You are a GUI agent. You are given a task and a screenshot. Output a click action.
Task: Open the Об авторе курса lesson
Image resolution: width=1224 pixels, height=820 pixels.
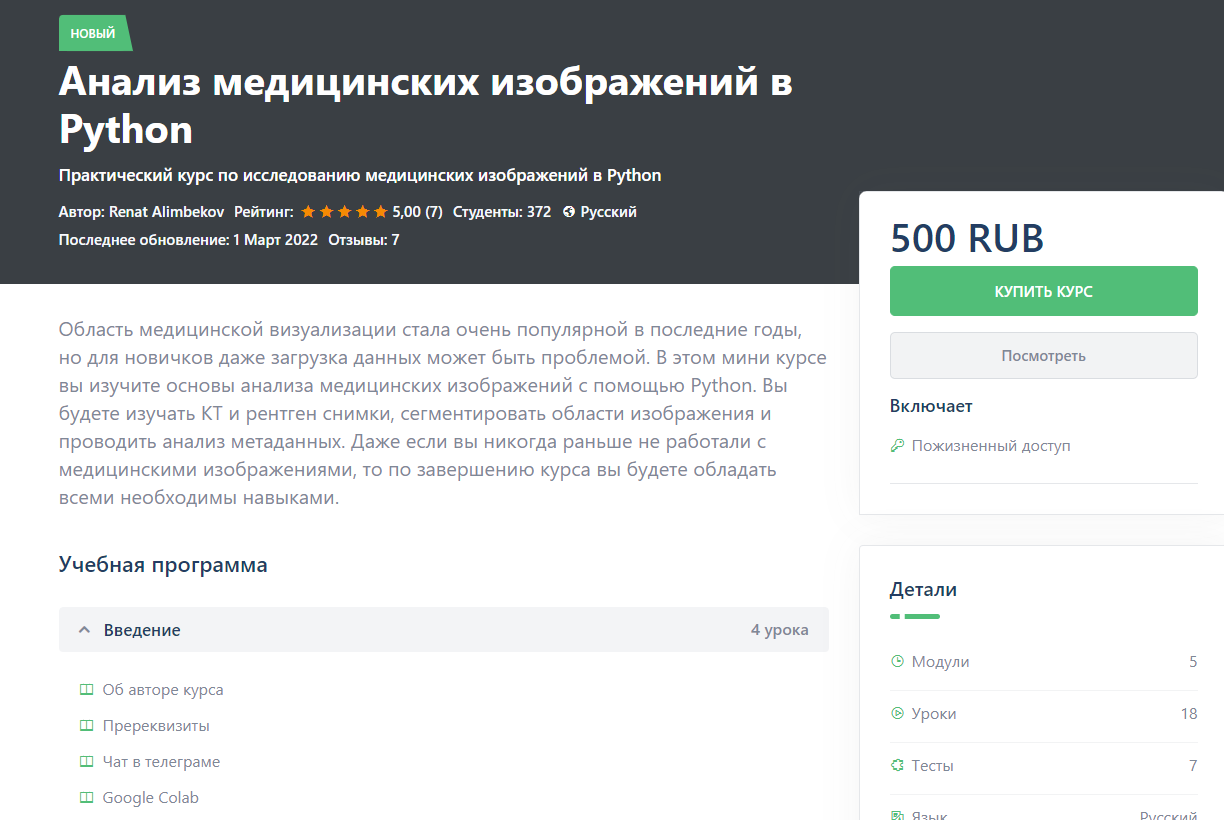163,690
